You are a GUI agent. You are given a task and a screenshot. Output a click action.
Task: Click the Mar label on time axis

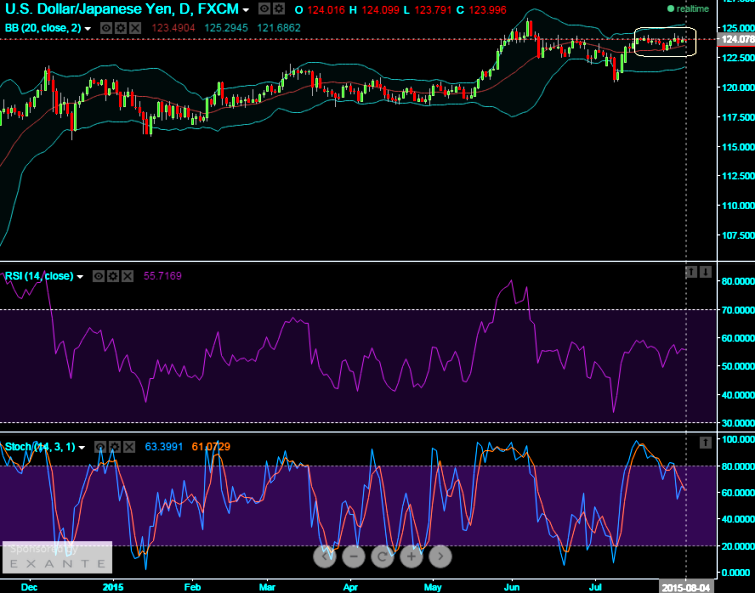(x=267, y=587)
